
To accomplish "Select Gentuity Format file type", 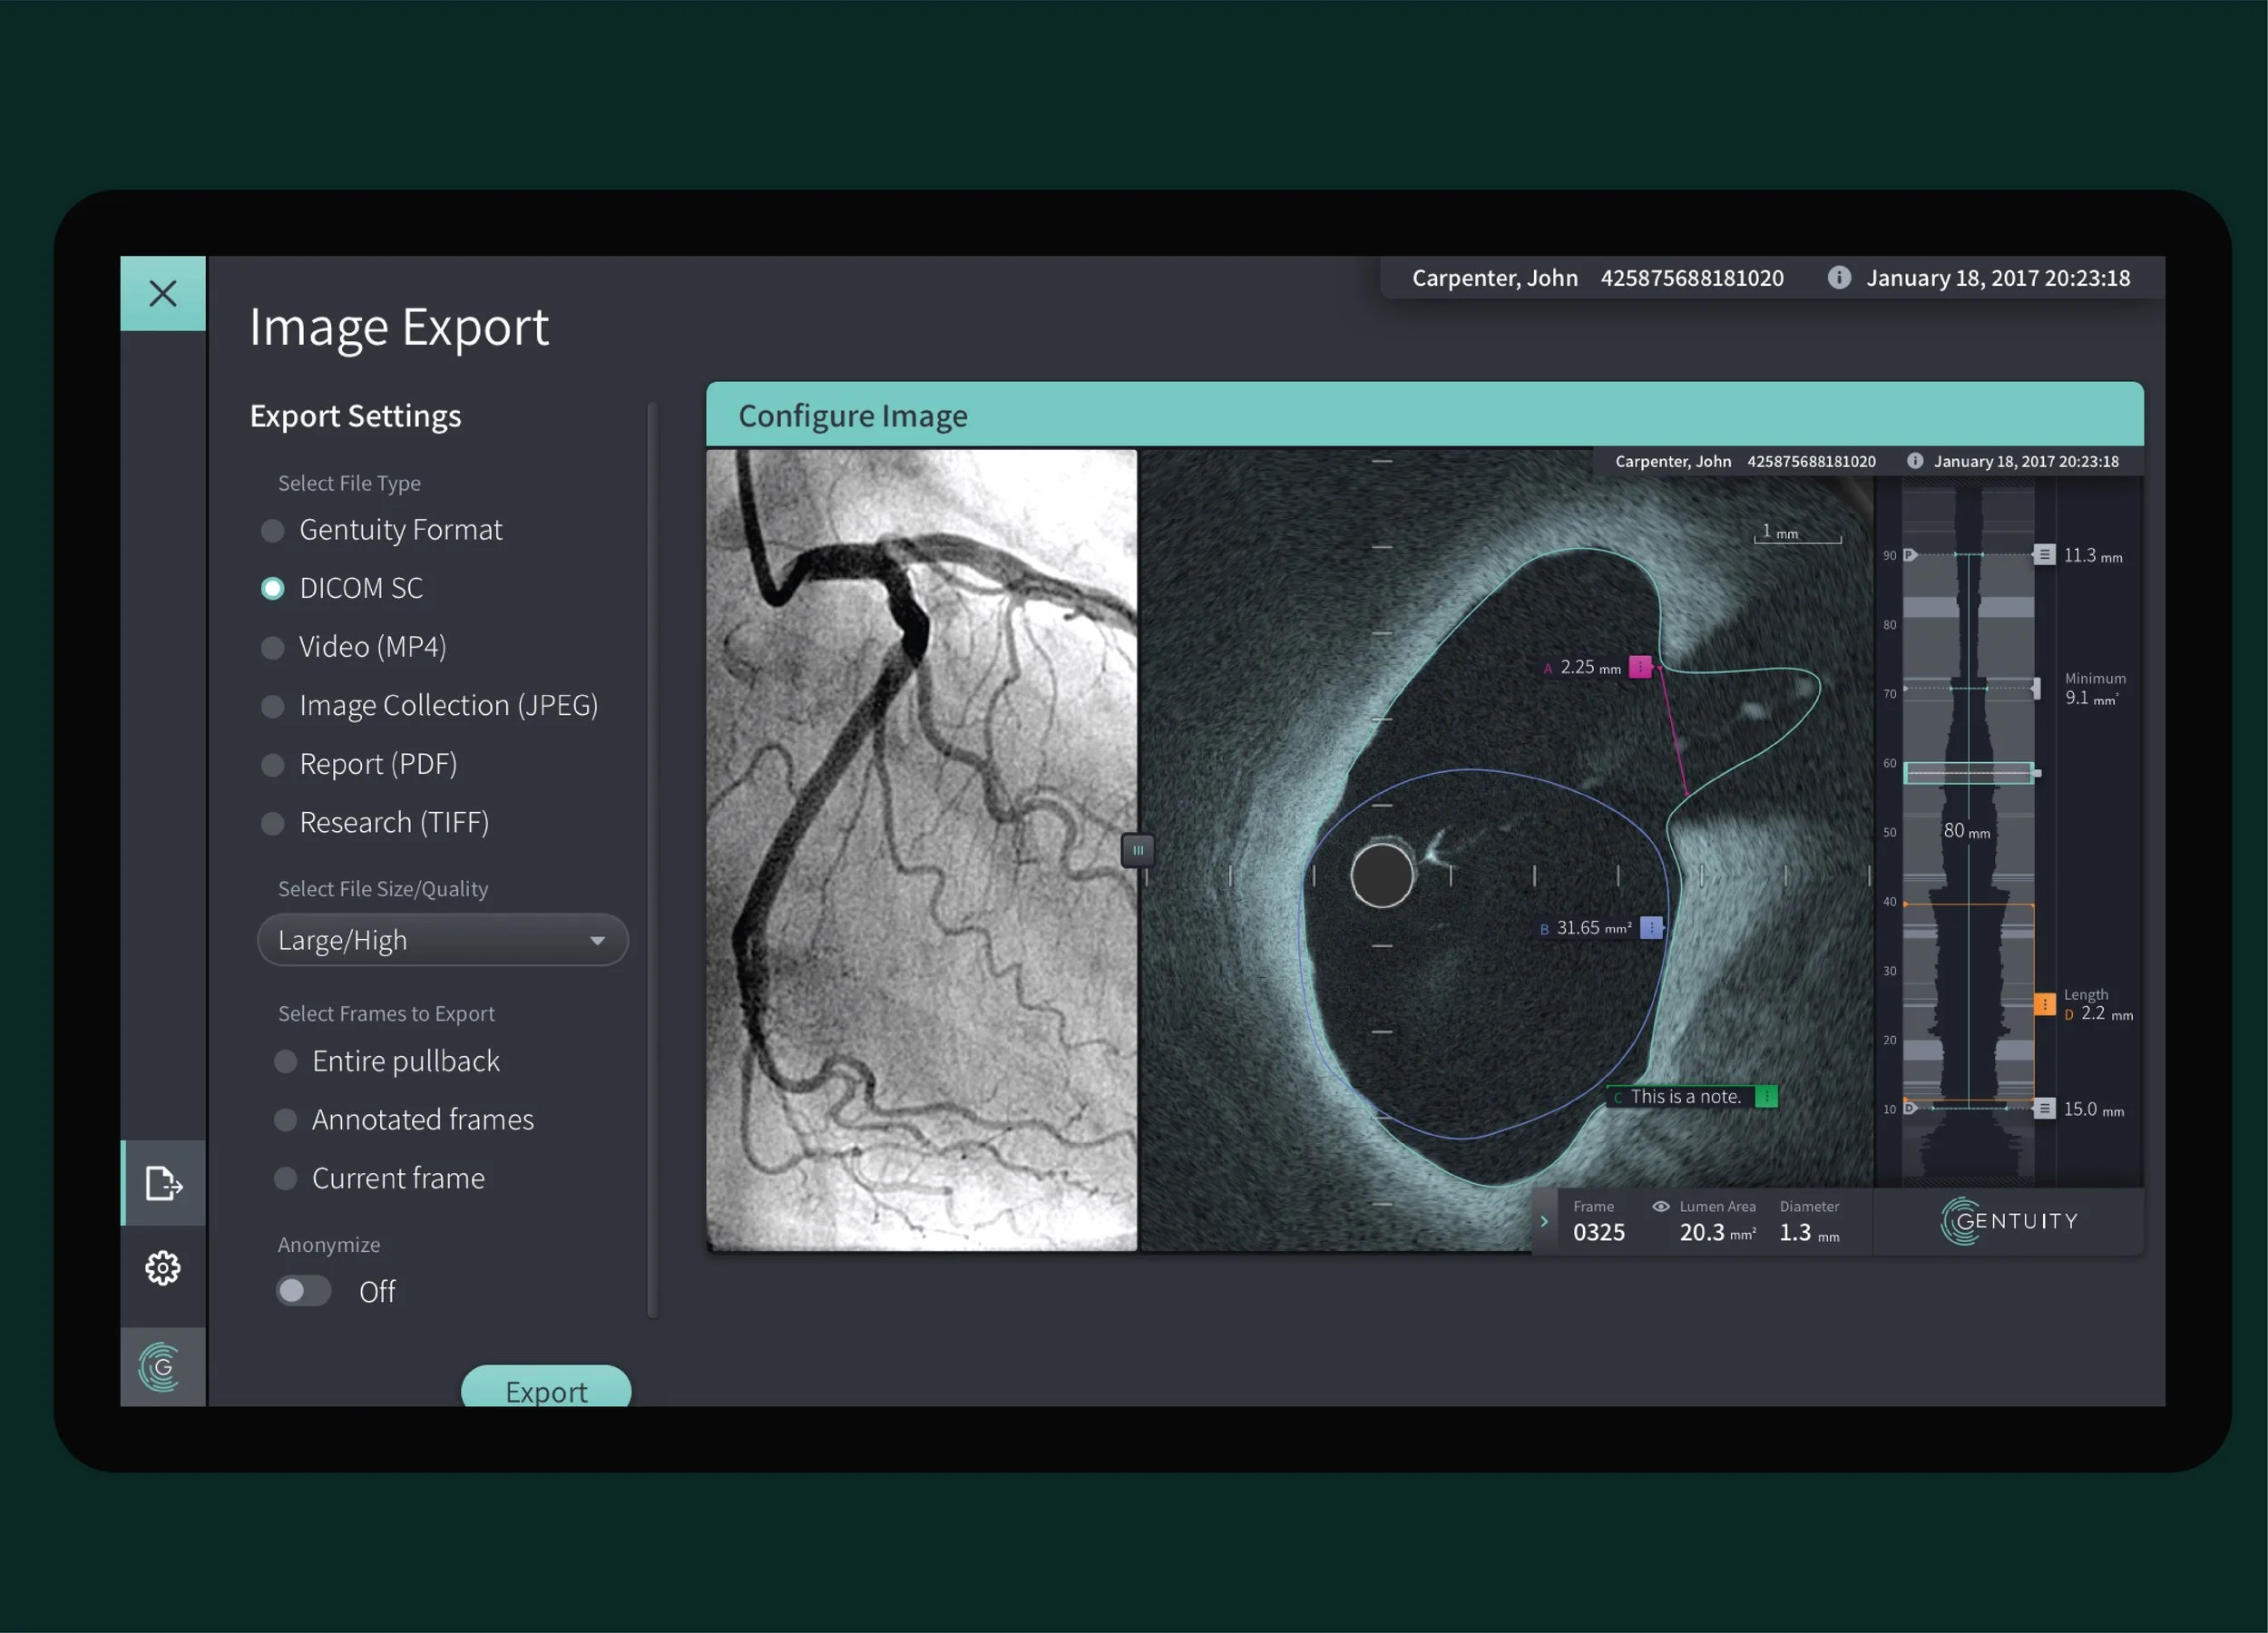I will coord(273,530).
